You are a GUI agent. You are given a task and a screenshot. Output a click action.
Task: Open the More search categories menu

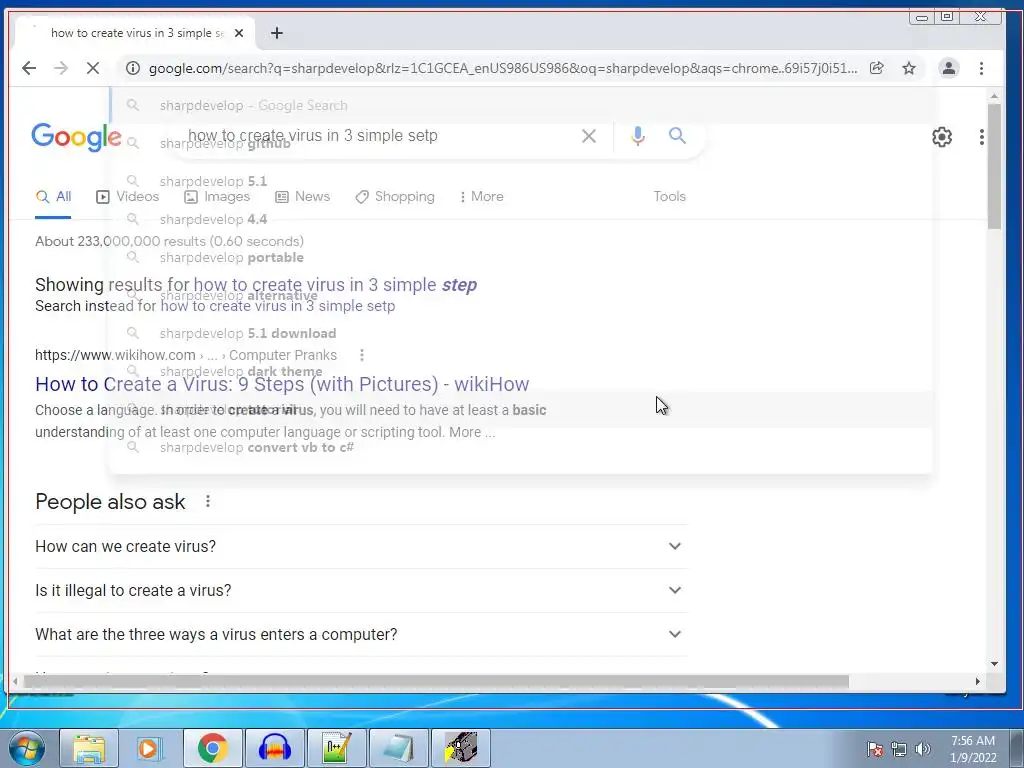click(482, 197)
